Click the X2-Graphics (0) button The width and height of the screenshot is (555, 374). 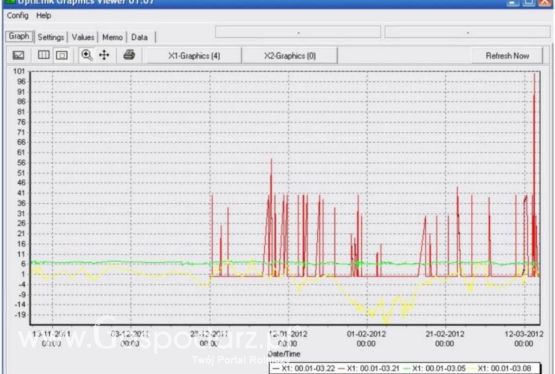pos(290,56)
